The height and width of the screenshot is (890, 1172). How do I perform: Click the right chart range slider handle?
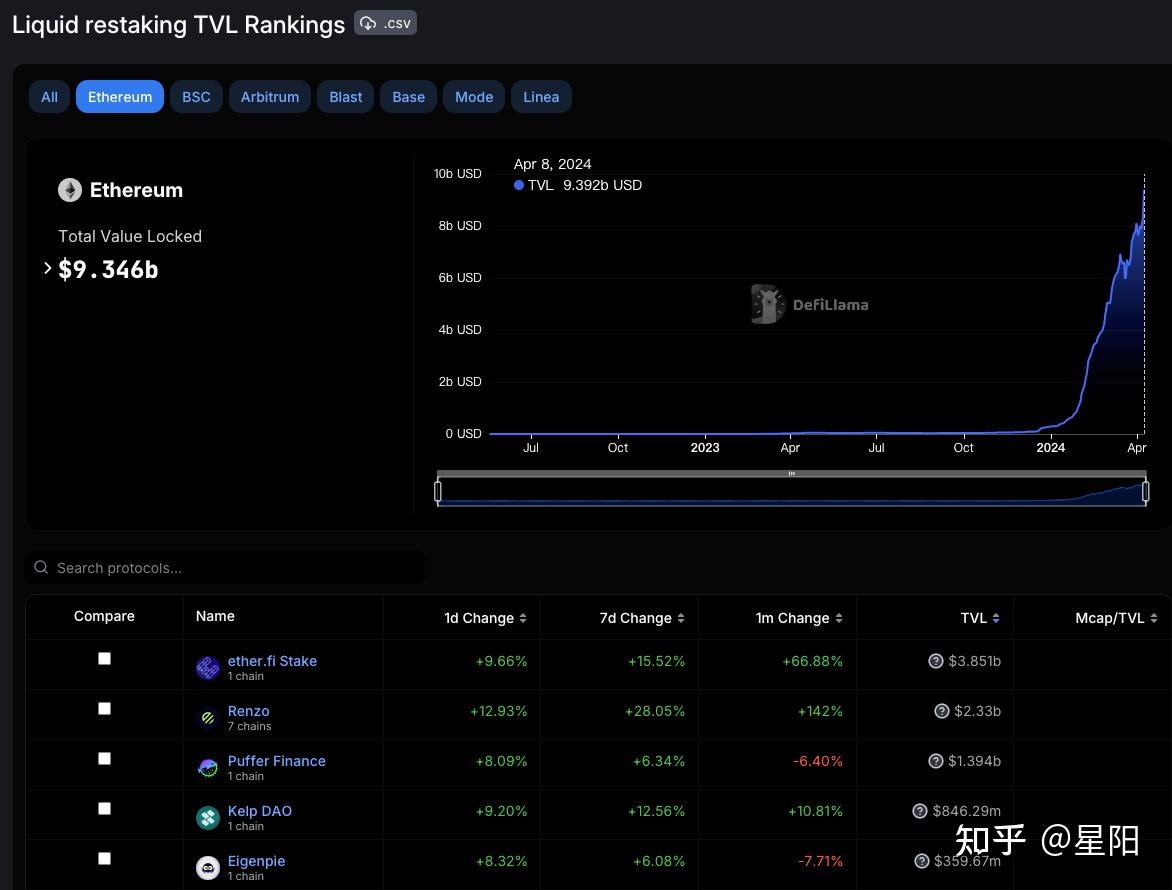coord(1145,491)
